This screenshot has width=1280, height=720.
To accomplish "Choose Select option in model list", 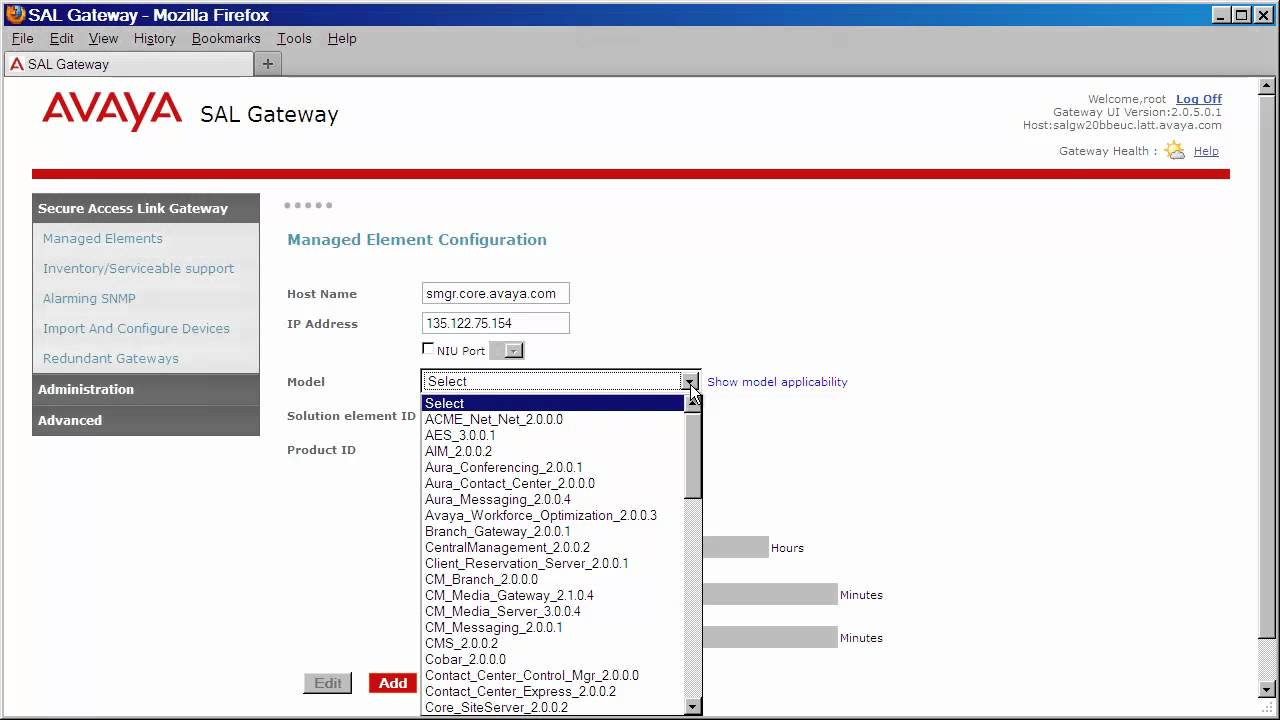I will (553, 403).
